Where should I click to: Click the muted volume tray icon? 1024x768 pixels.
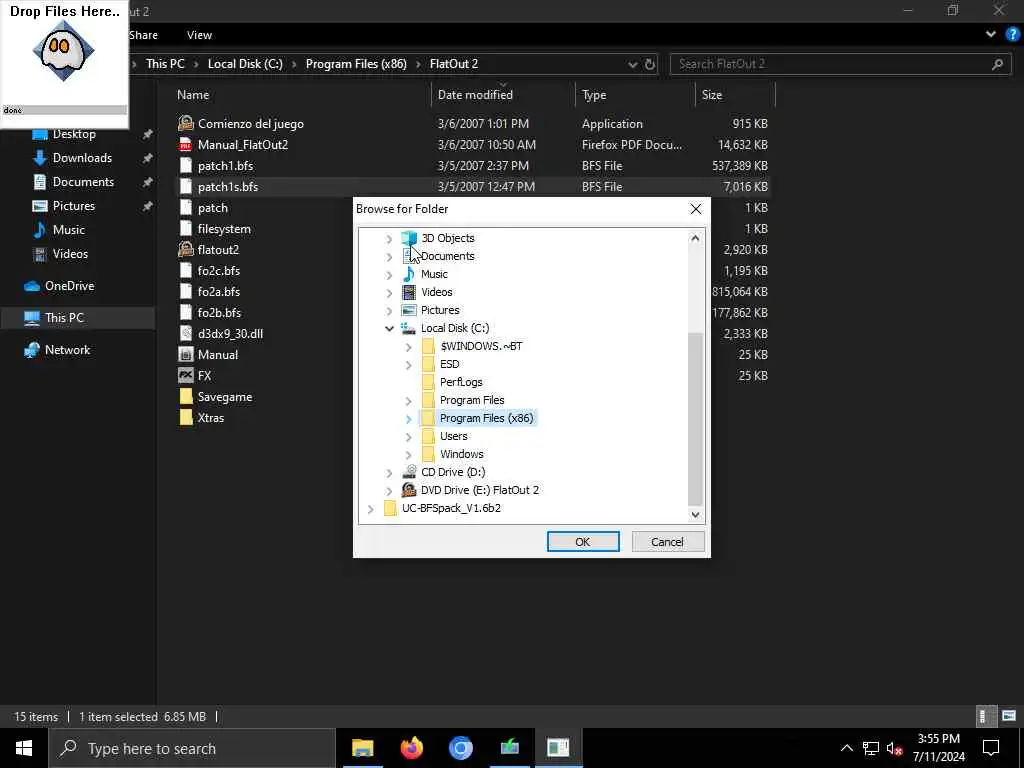895,748
